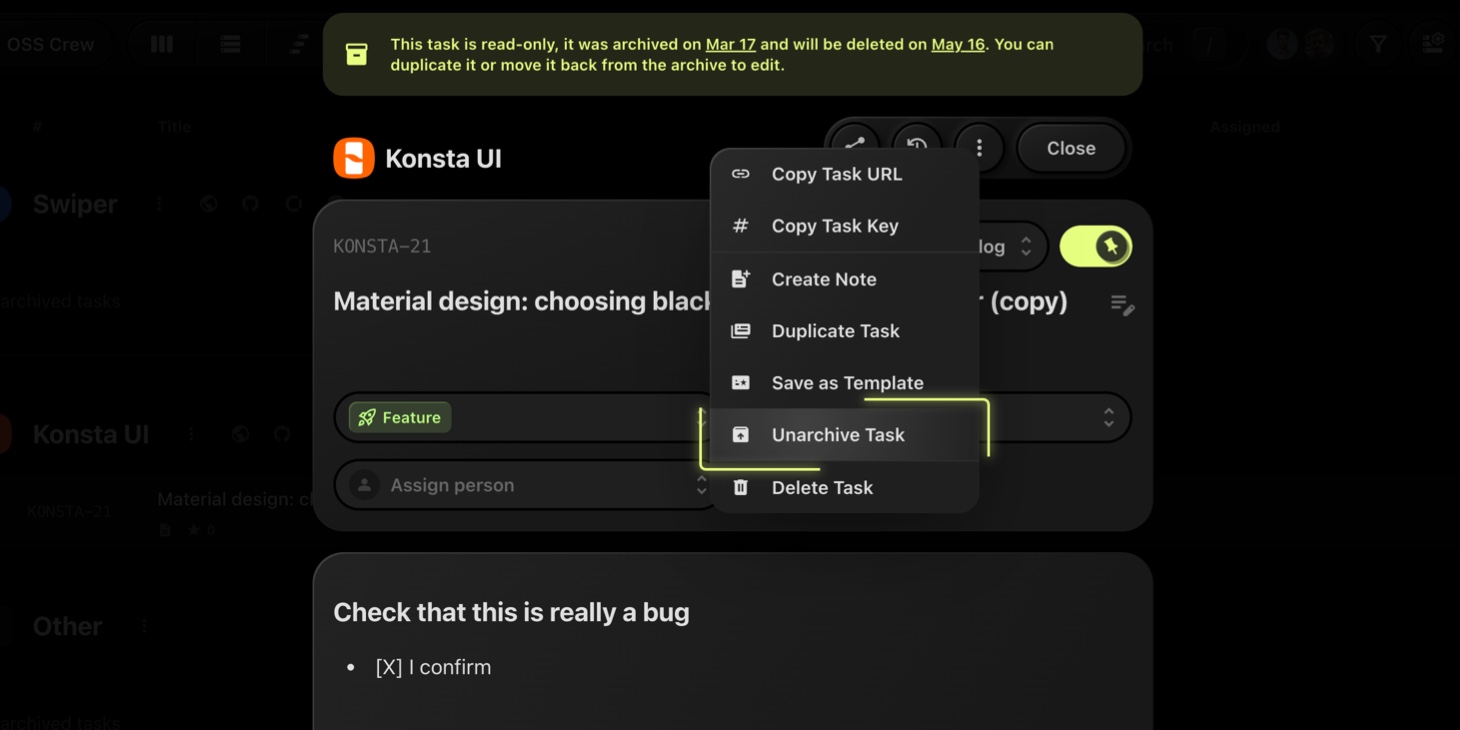Select Copy Task URL option
This screenshot has height=730, width=1460.
[x=836, y=174]
